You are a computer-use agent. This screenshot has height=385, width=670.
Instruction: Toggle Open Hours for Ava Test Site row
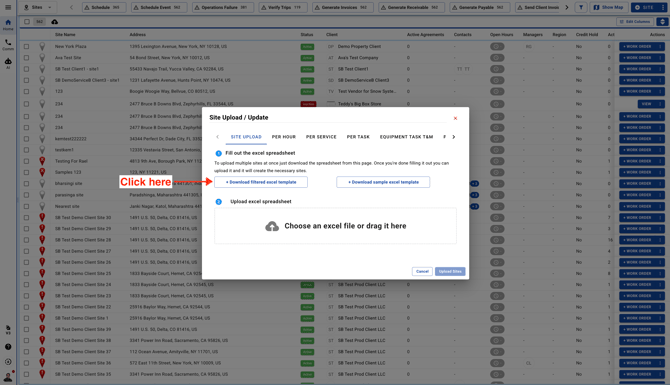497,58
